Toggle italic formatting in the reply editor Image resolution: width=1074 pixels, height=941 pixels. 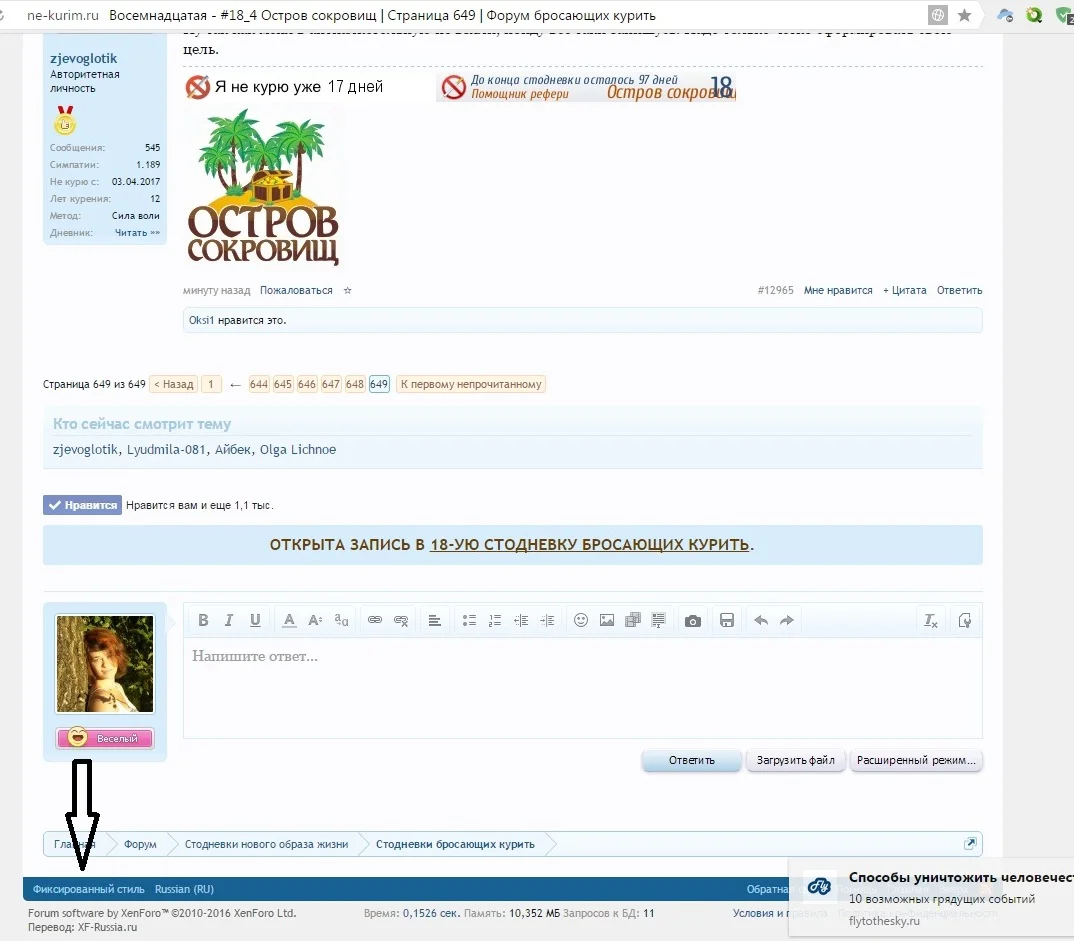click(x=229, y=620)
